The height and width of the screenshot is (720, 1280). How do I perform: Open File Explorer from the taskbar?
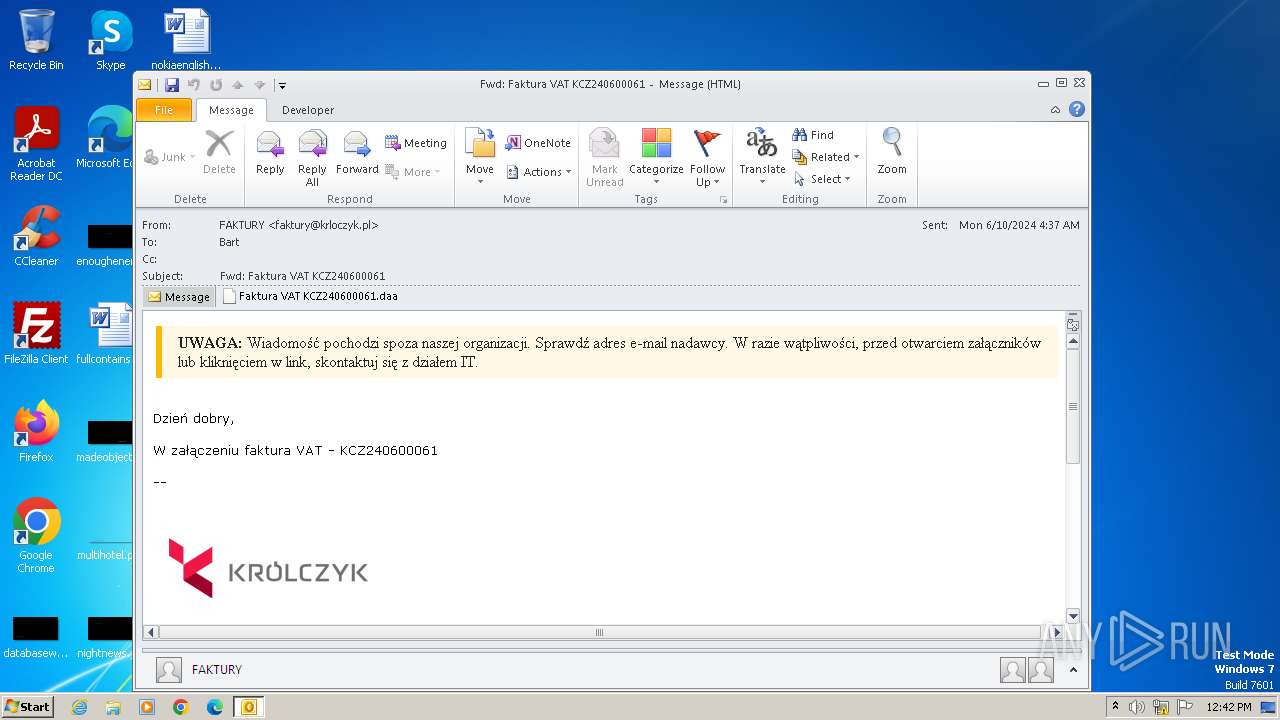click(113, 707)
